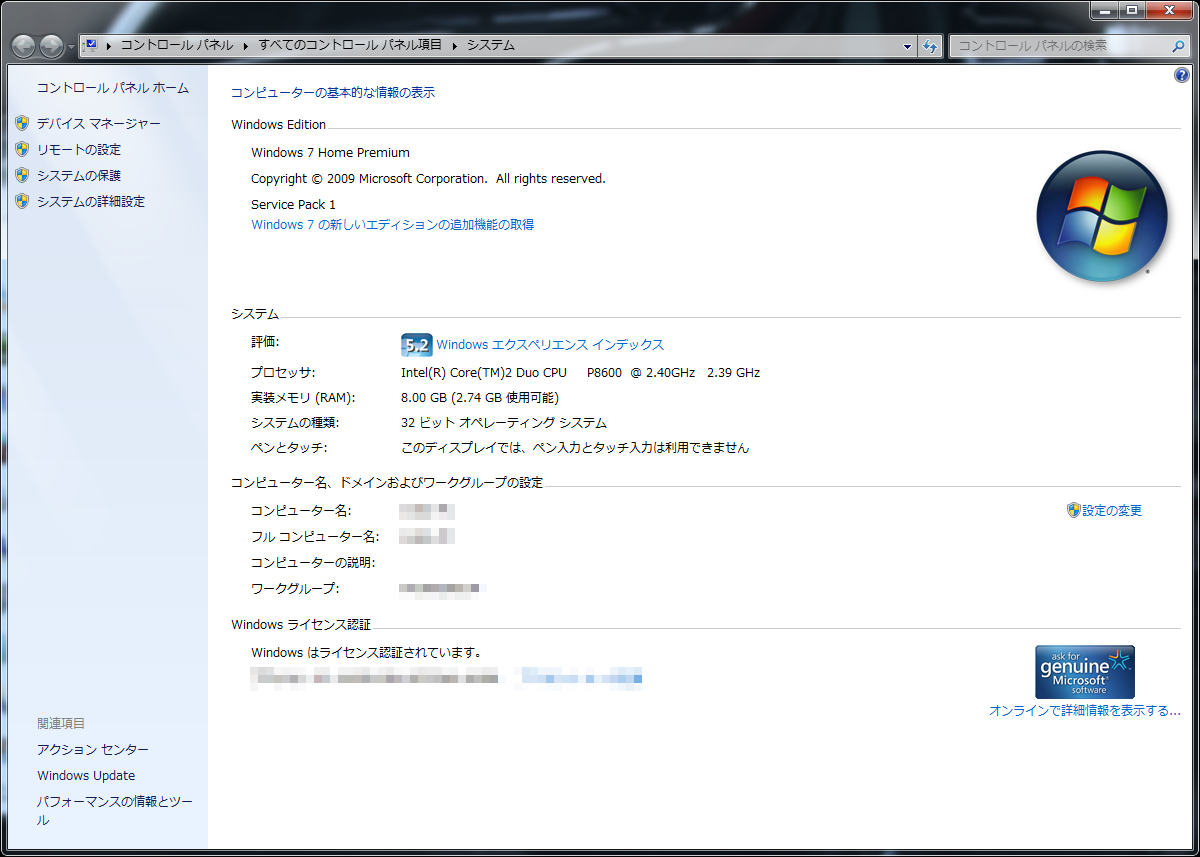Open Windows エクスペリエンス インデックス link
1200x857 pixels.
click(x=550, y=344)
